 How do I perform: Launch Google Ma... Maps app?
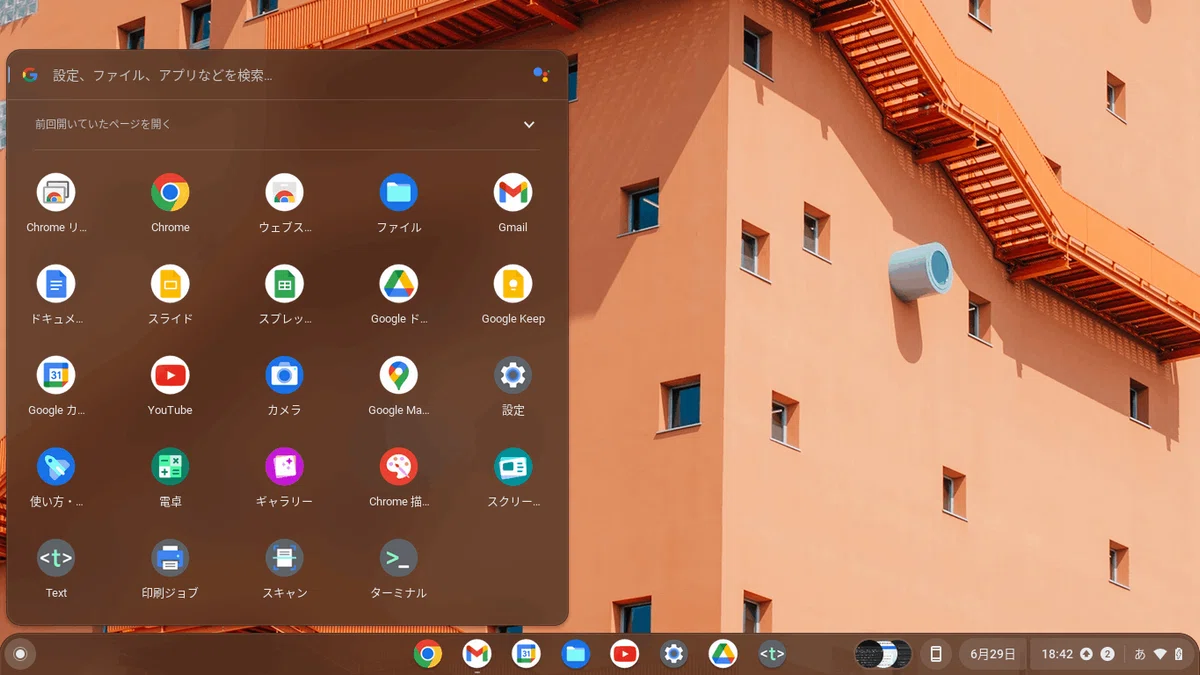pyautogui.click(x=398, y=375)
